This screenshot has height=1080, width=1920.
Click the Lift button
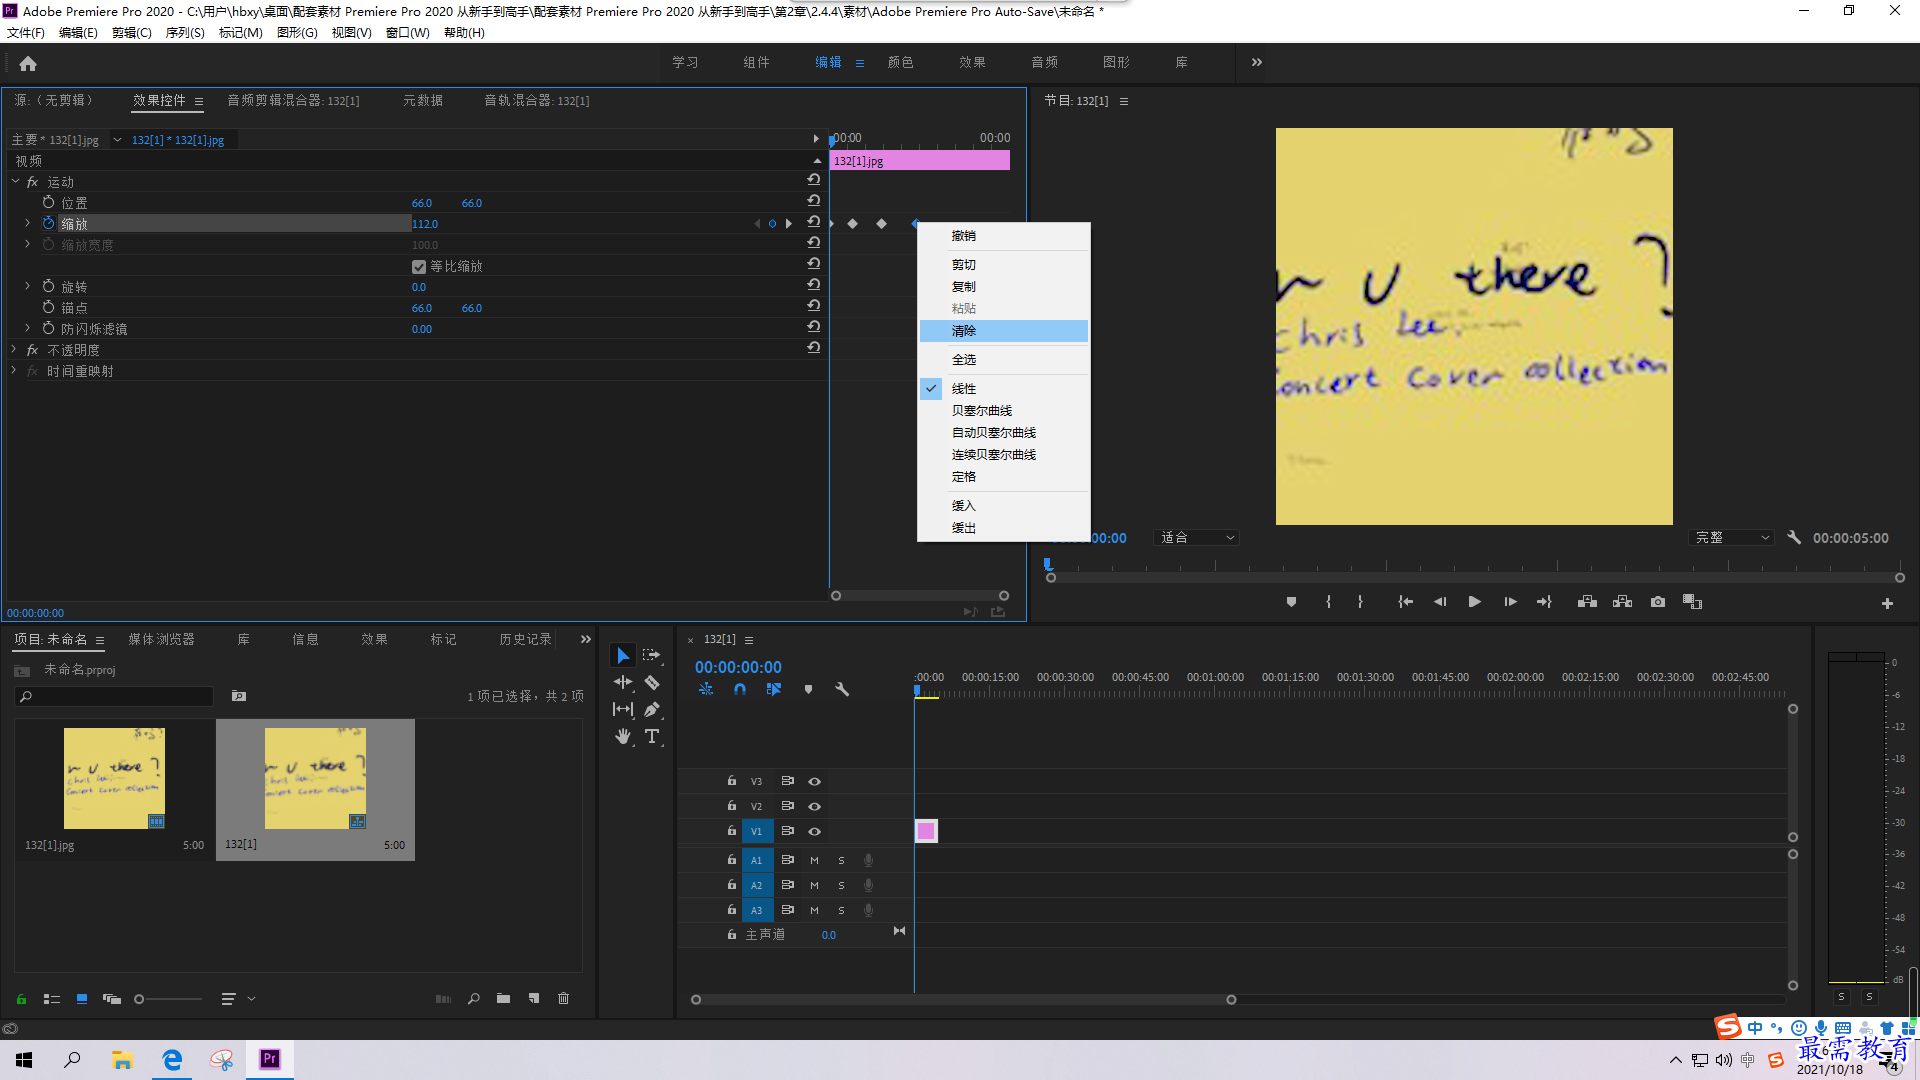(x=1587, y=602)
